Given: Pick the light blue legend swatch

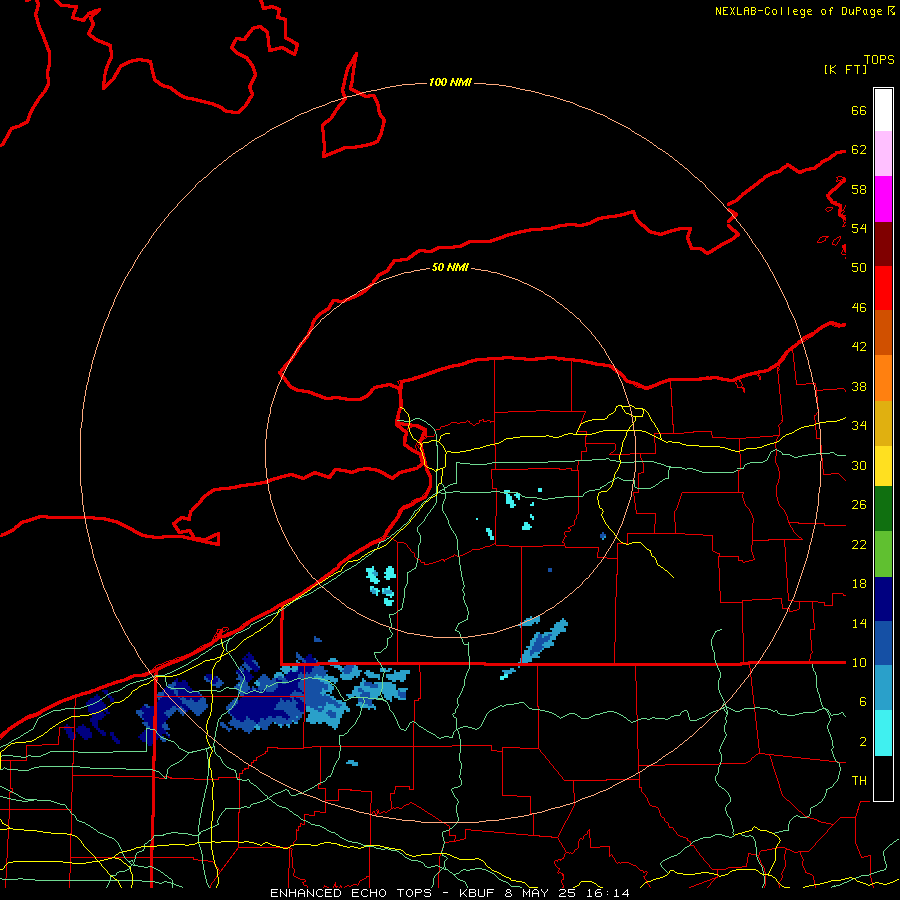Looking at the screenshot, I should pyautogui.click(x=883, y=687).
